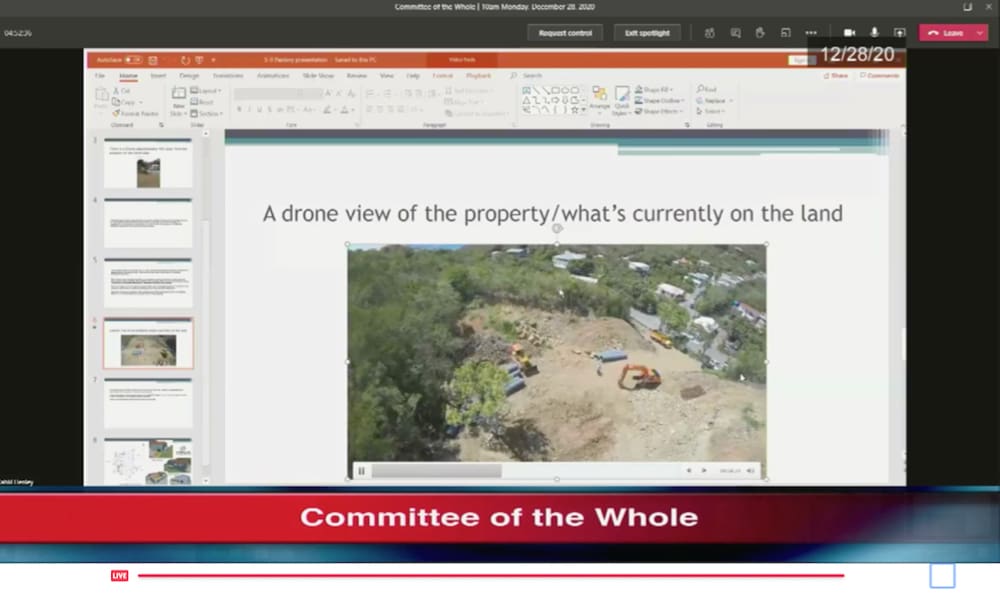
Task: Toggle Underline formatting
Action: [259, 110]
